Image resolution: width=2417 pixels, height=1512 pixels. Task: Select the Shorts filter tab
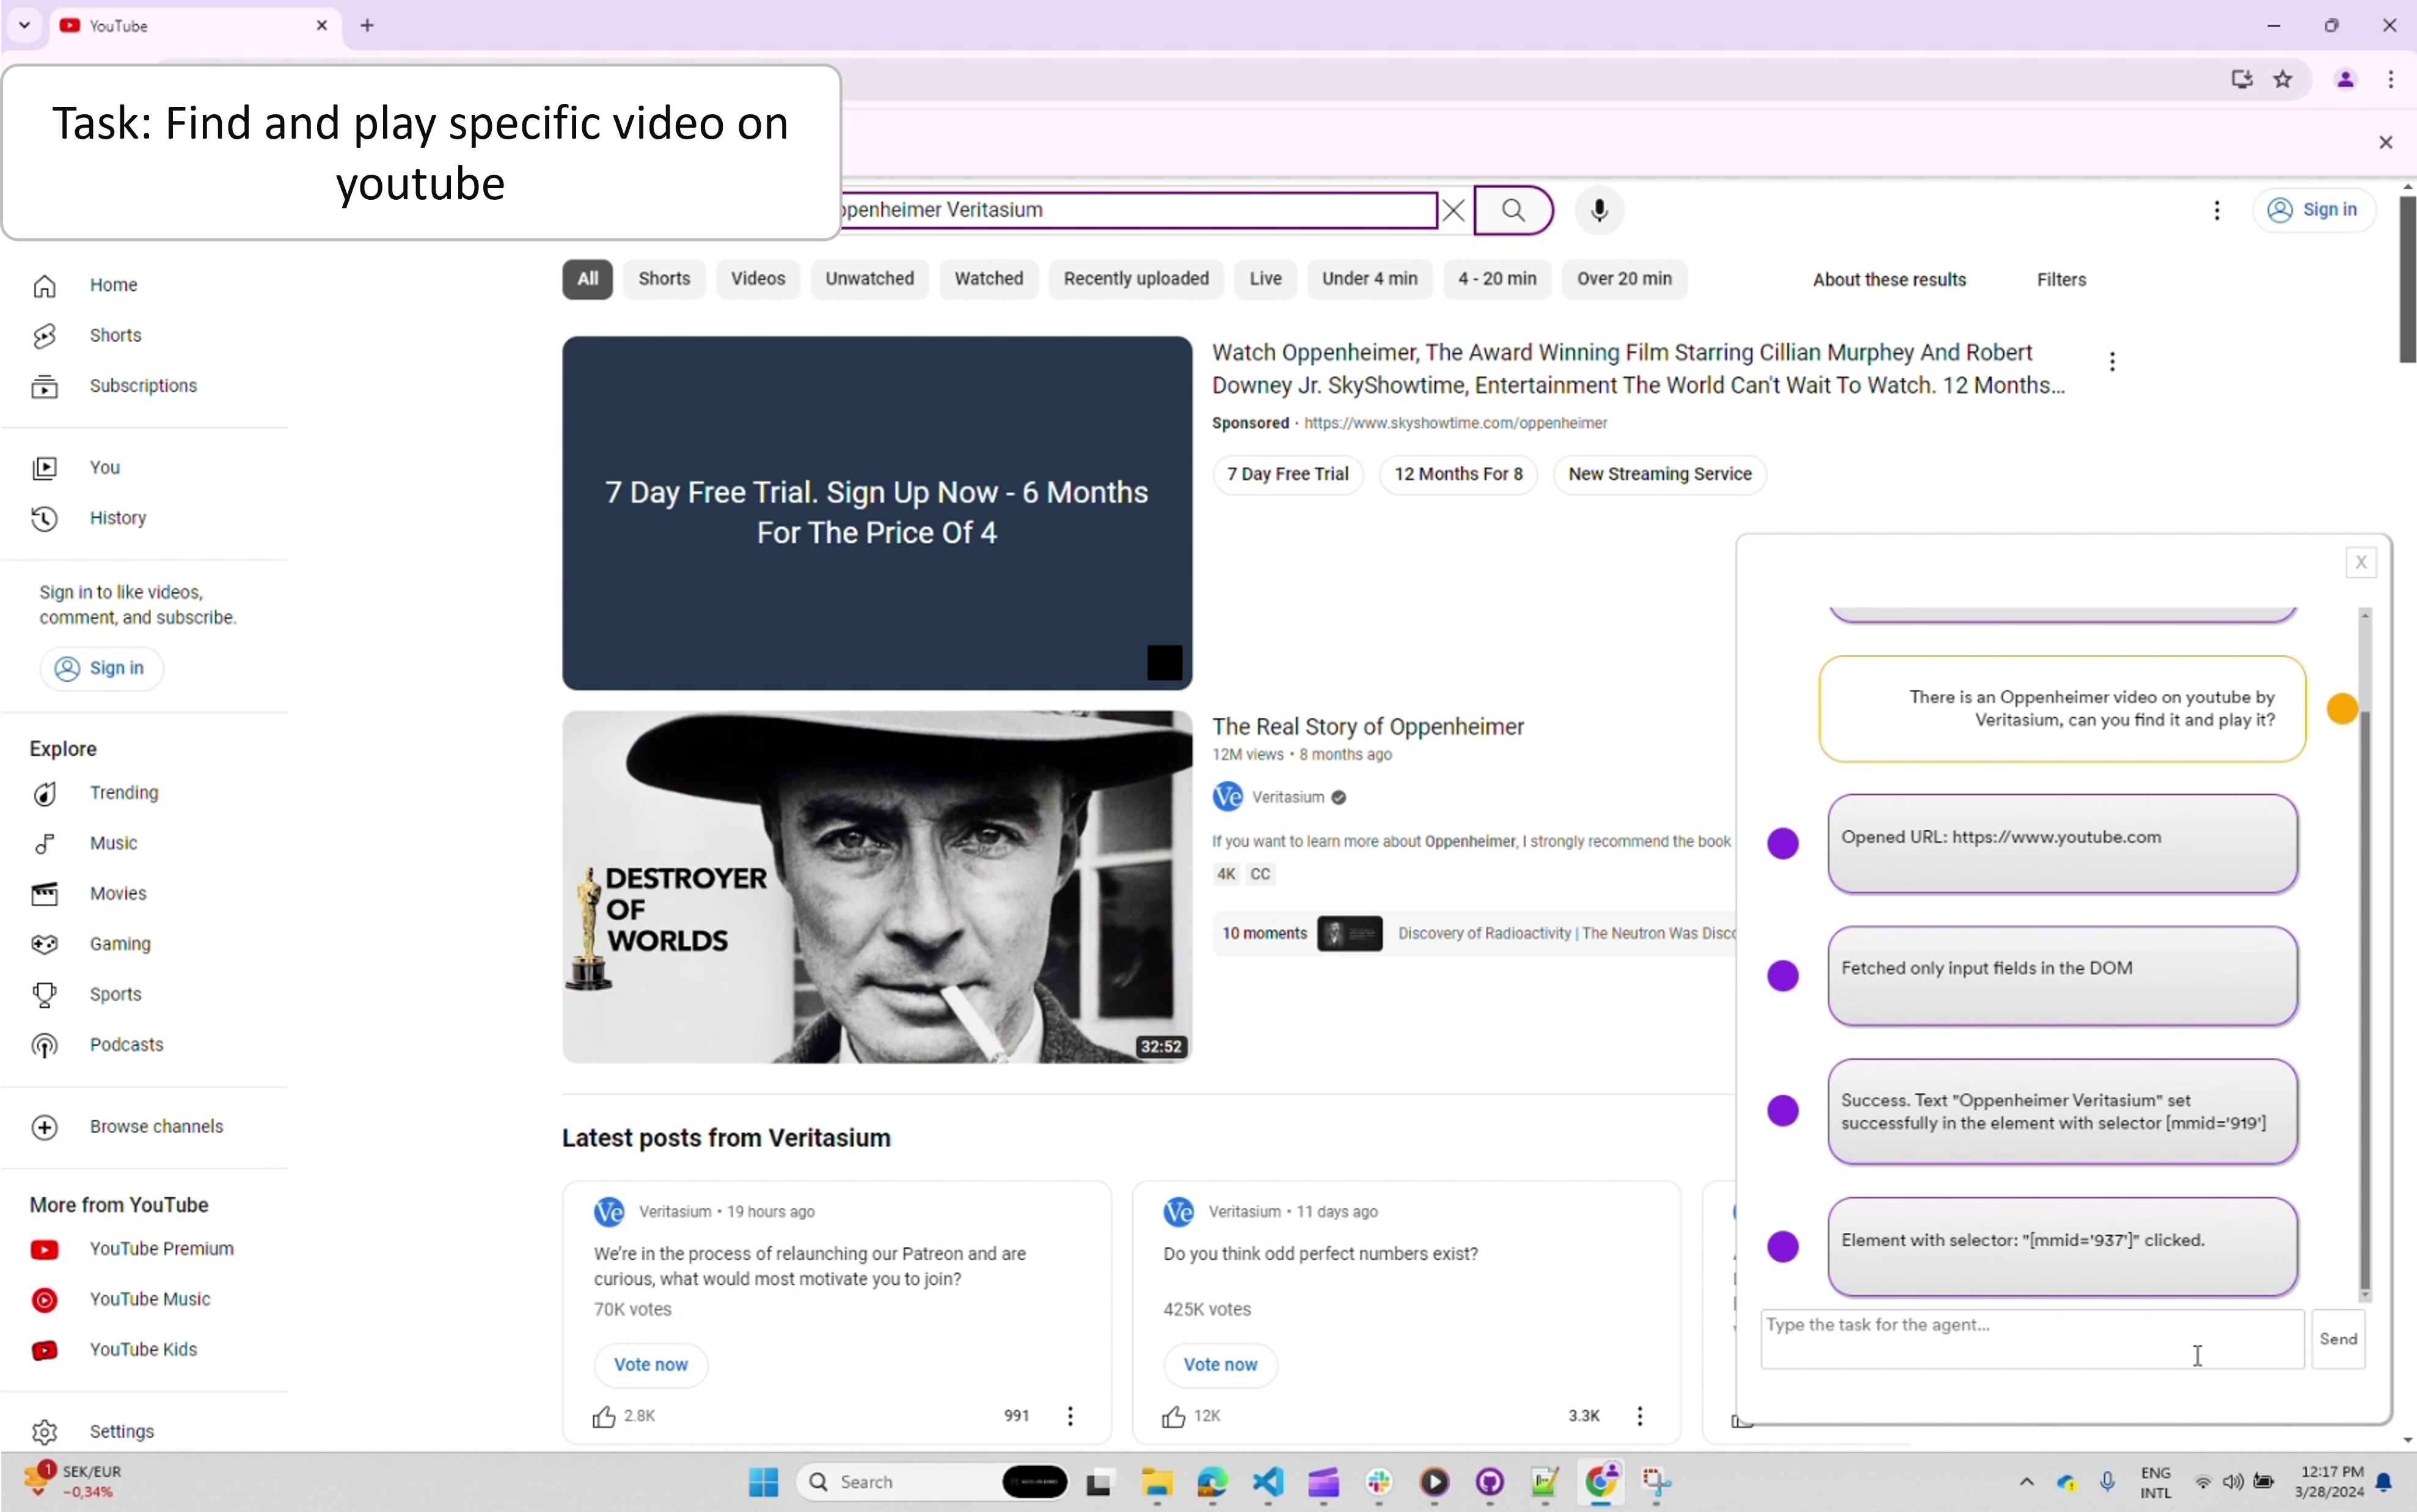coord(664,279)
